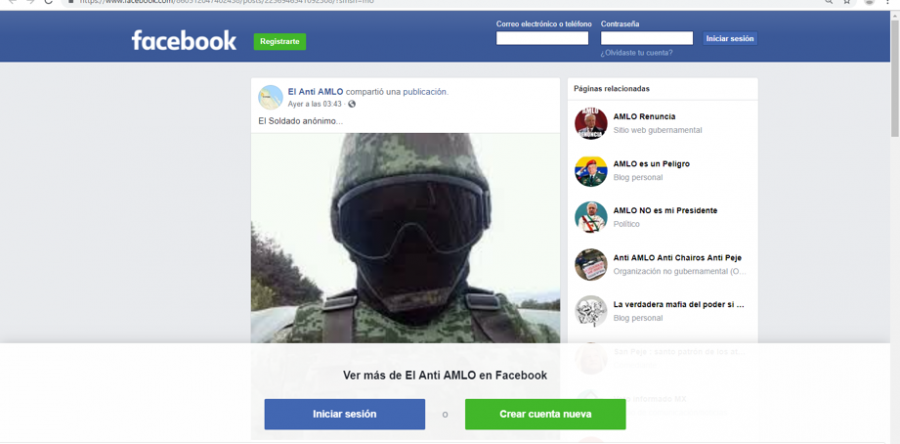Open the shared soldier photo
Screen dimensions: 900x444
(x=405, y=238)
